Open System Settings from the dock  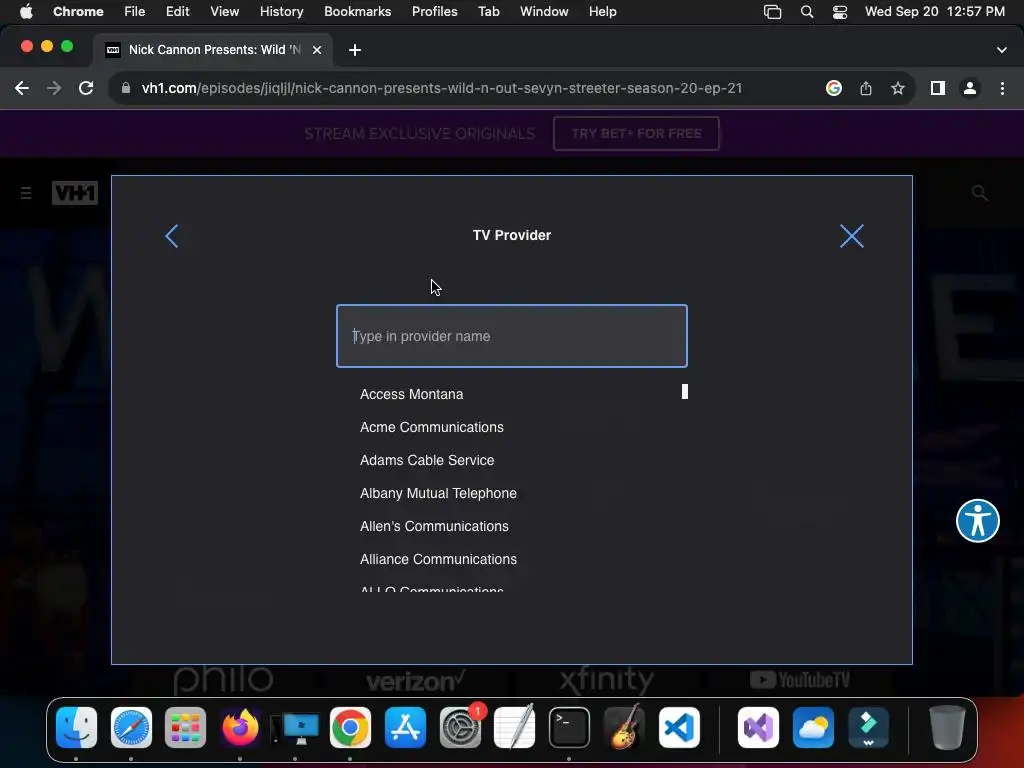tap(460, 728)
